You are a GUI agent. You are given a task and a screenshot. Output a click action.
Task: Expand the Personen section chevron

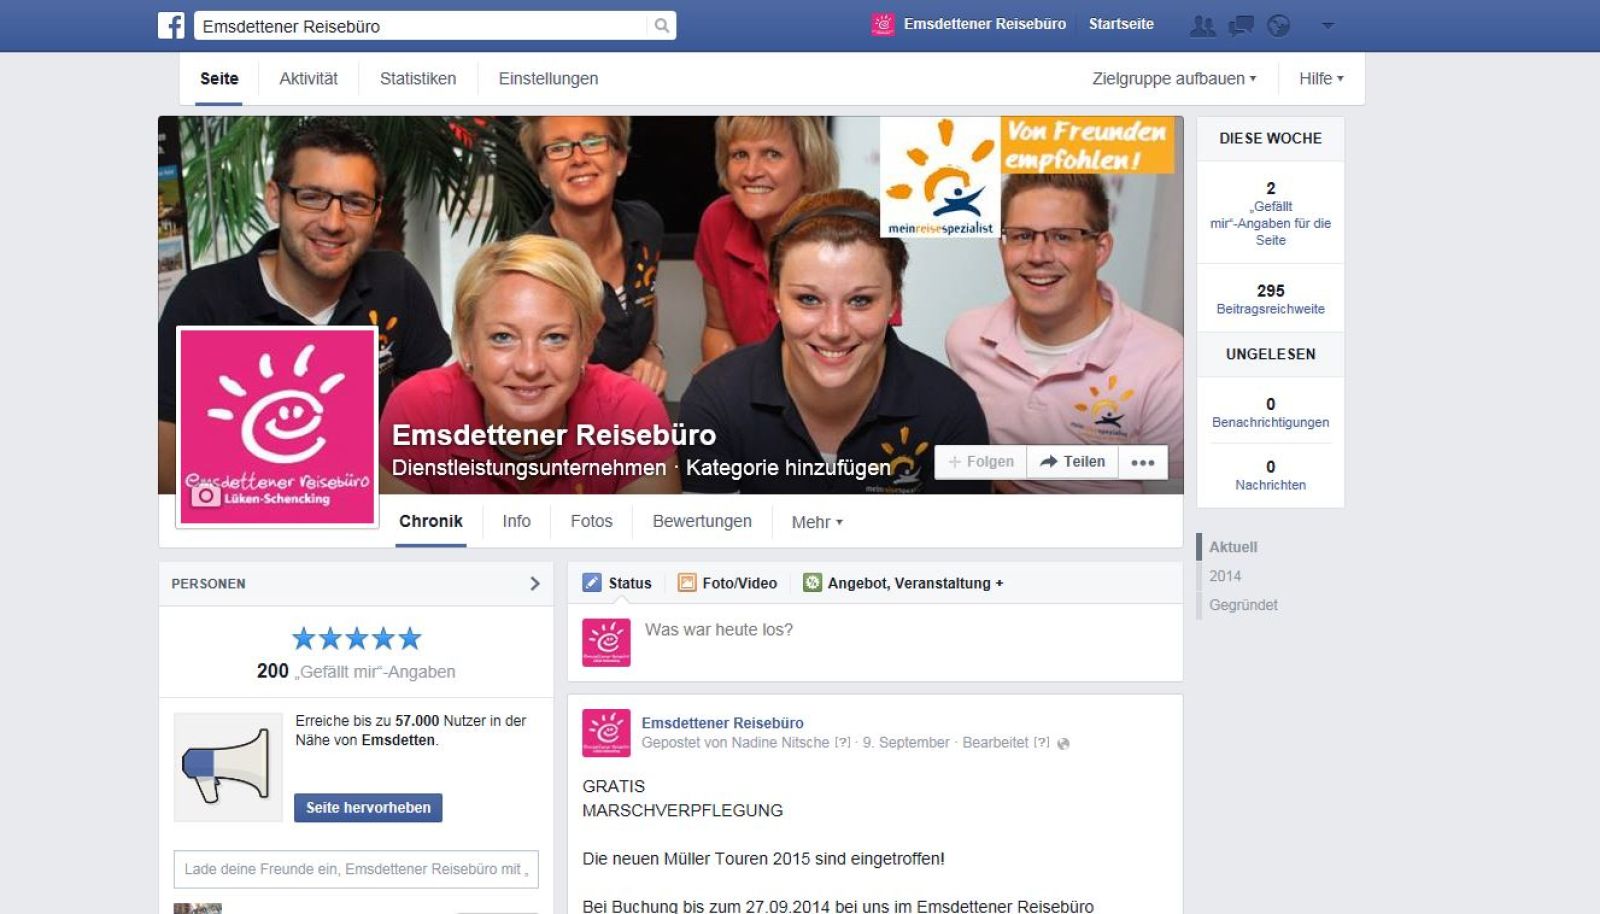tap(534, 583)
